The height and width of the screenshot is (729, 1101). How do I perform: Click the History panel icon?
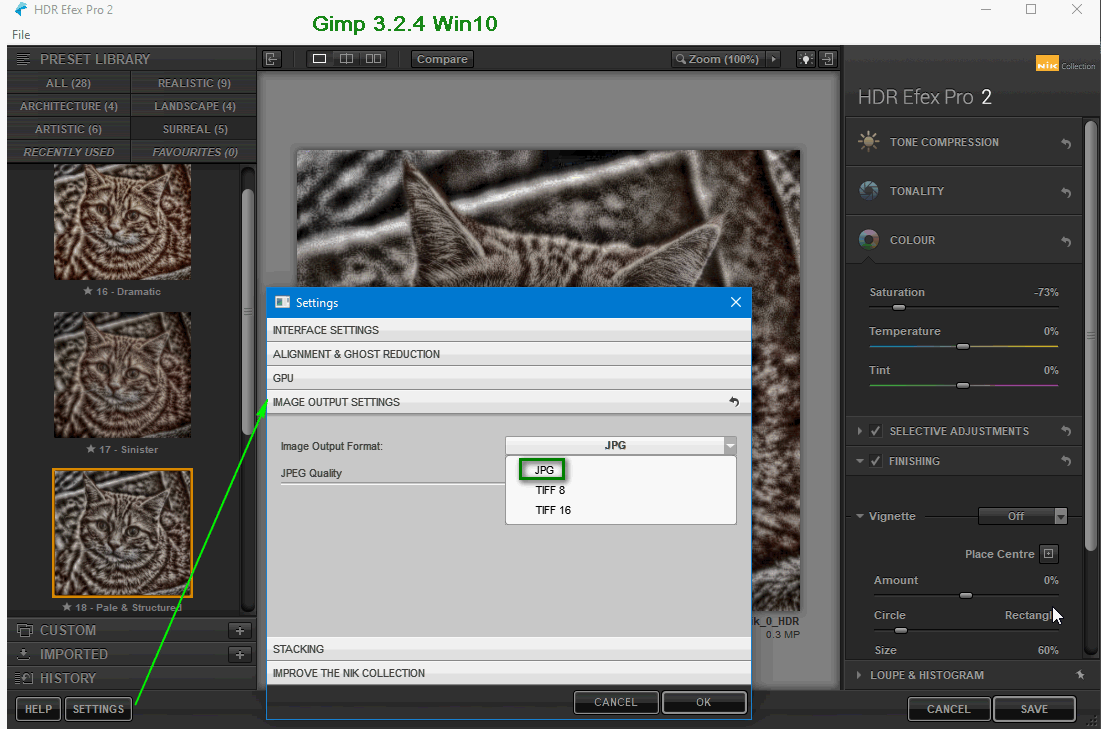coord(25,678)
